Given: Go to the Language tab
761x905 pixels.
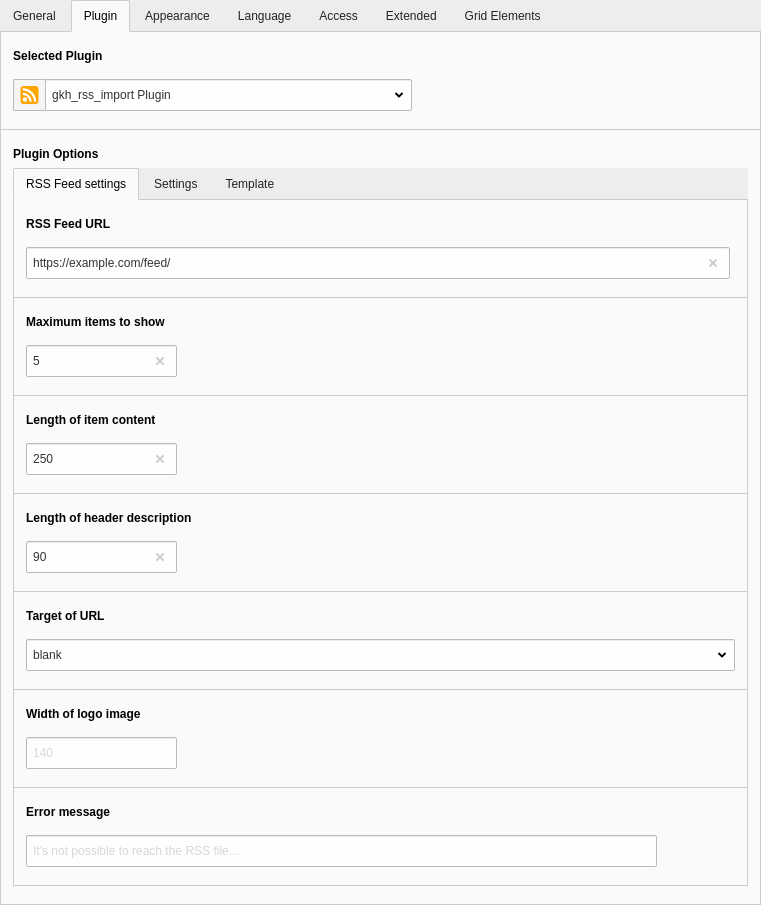Looking at the screenshot, I should click(264, 16).
